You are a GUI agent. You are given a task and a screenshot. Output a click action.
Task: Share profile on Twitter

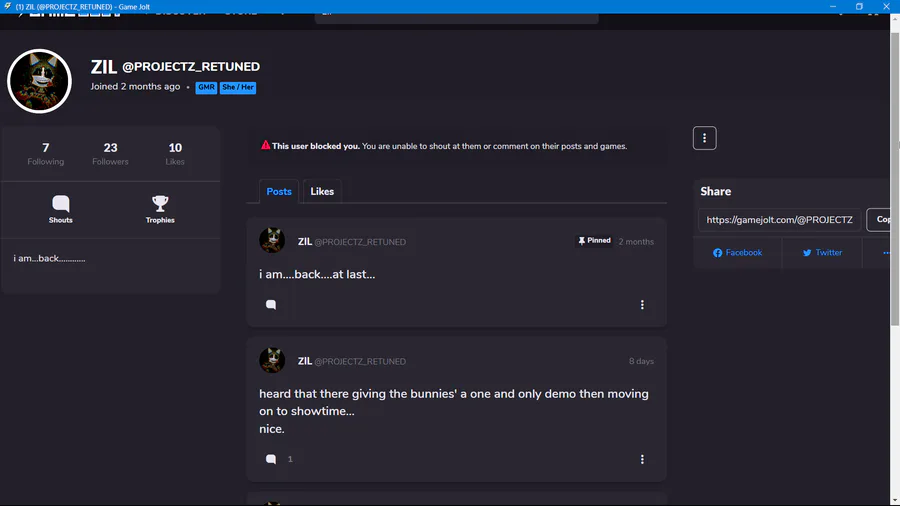tap(822, 252)
